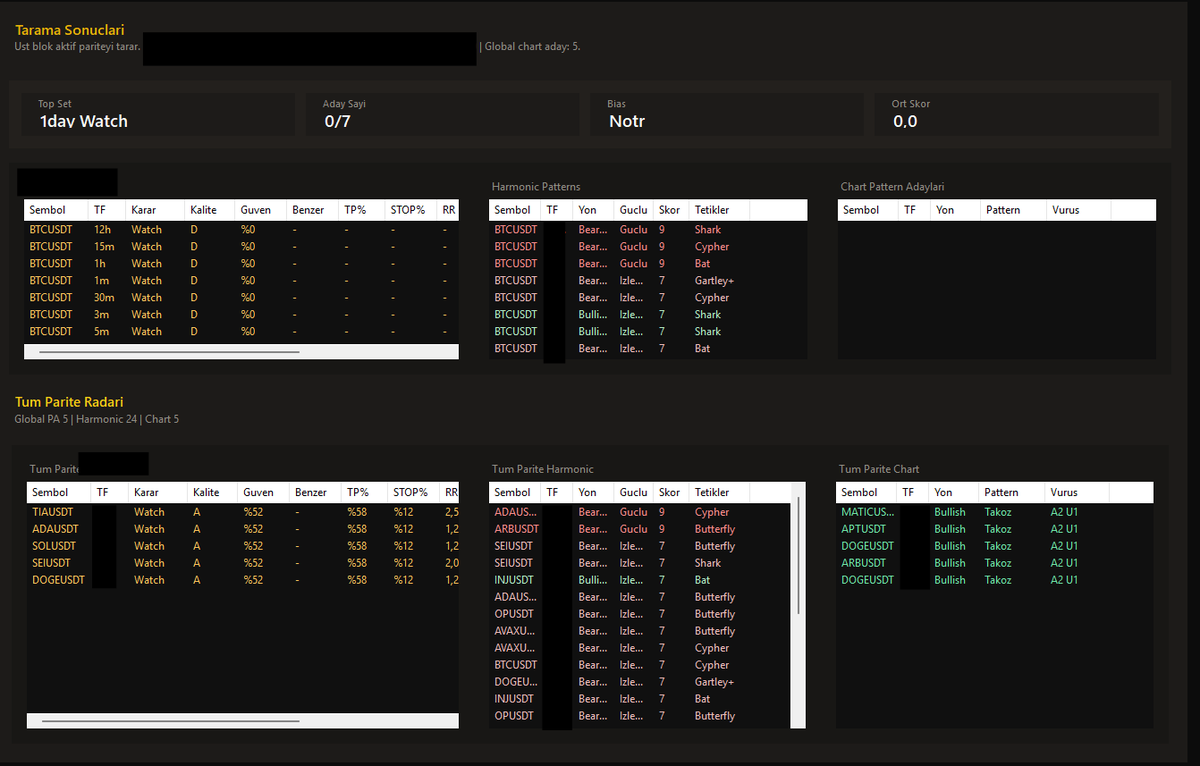Sort Harmonic Patterns table by Skor column
1200x766 pixels.
[x=671, y=210]
